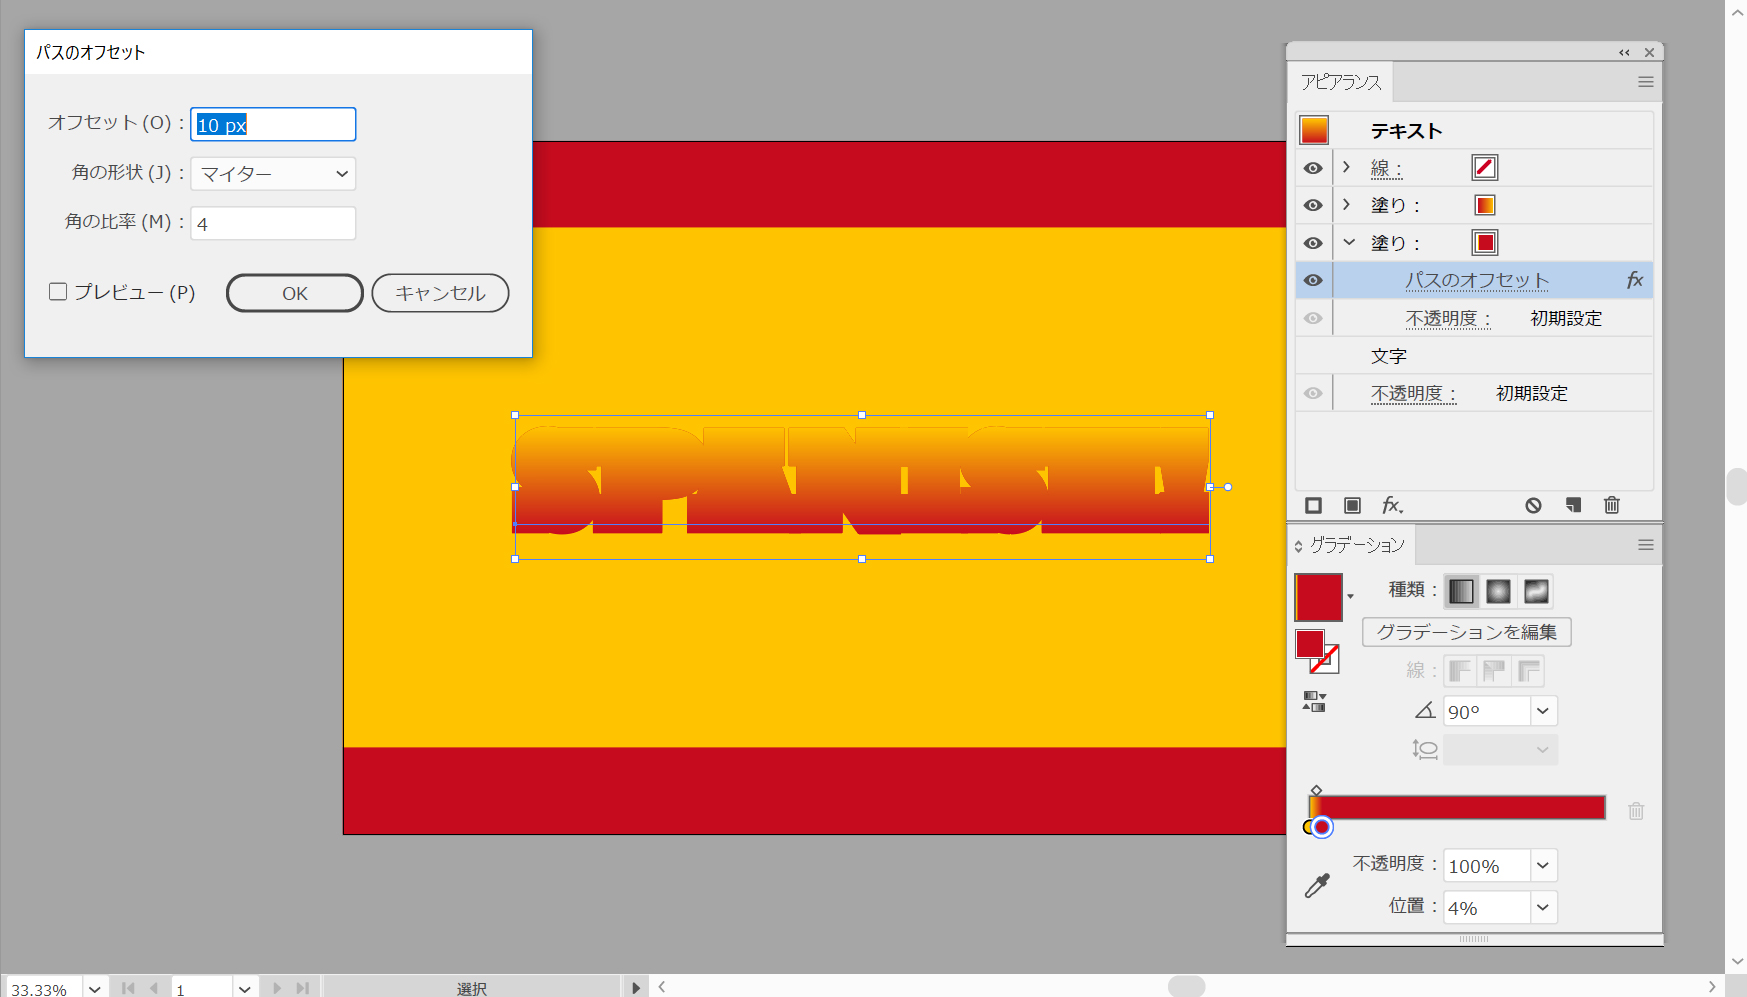
Task: Open the gradient angle dropdown
Action: (x=1543, y=711)
